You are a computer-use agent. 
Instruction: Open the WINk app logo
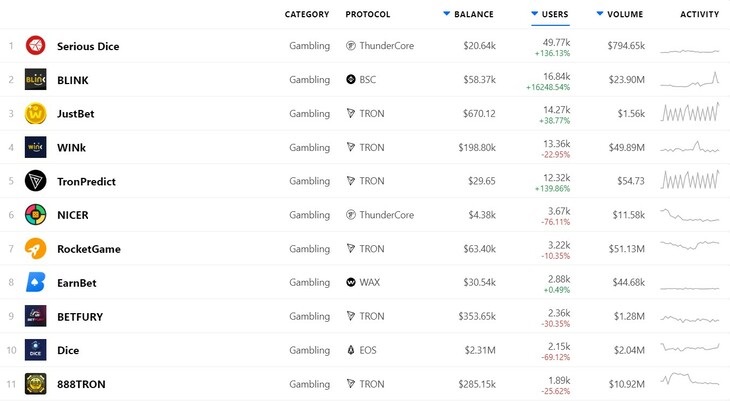pos(35,147)
